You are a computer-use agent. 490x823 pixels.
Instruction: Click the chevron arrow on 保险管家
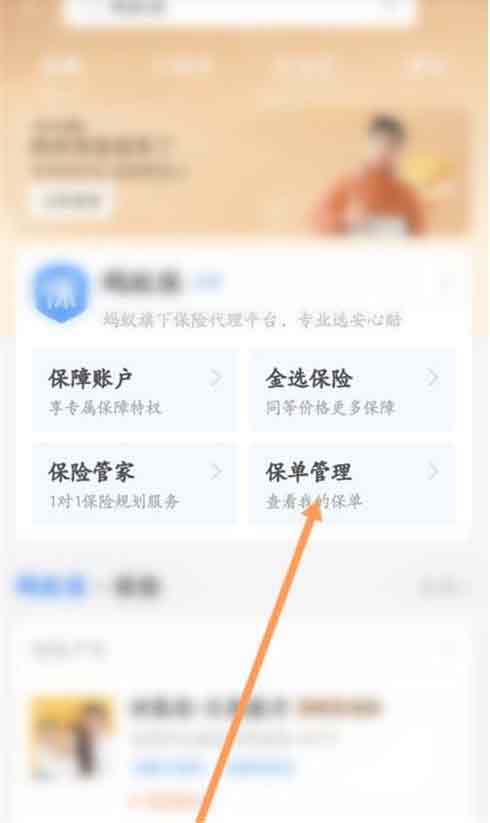click(x=216, y=472)
